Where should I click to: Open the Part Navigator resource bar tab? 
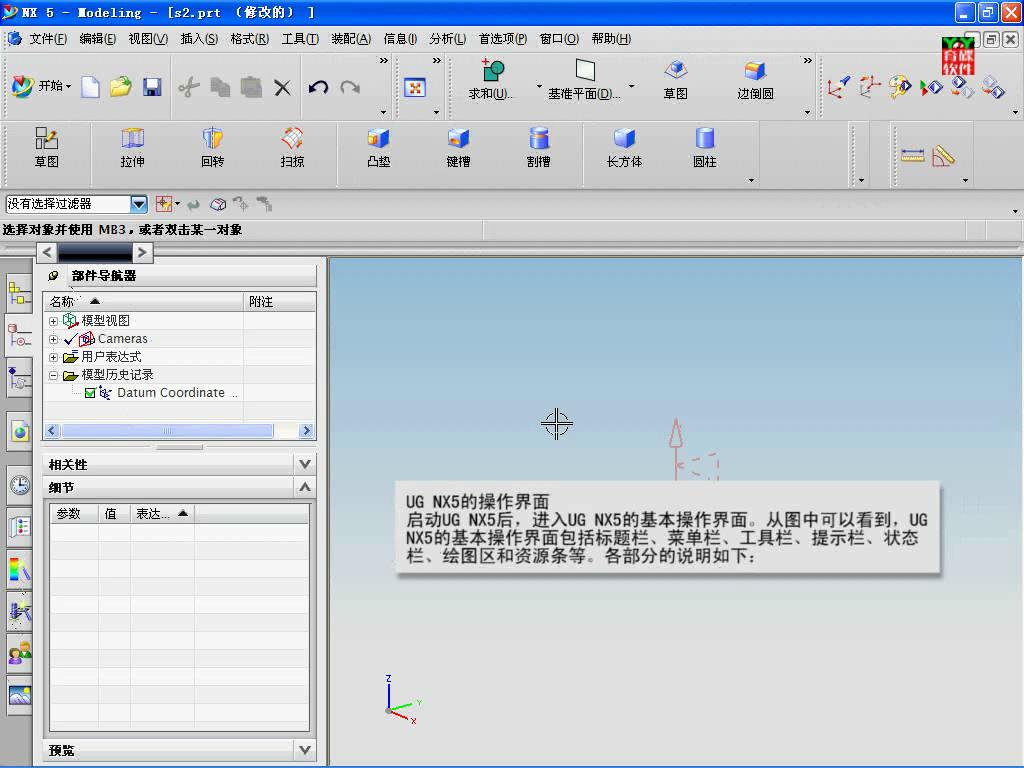pos(20,335)
